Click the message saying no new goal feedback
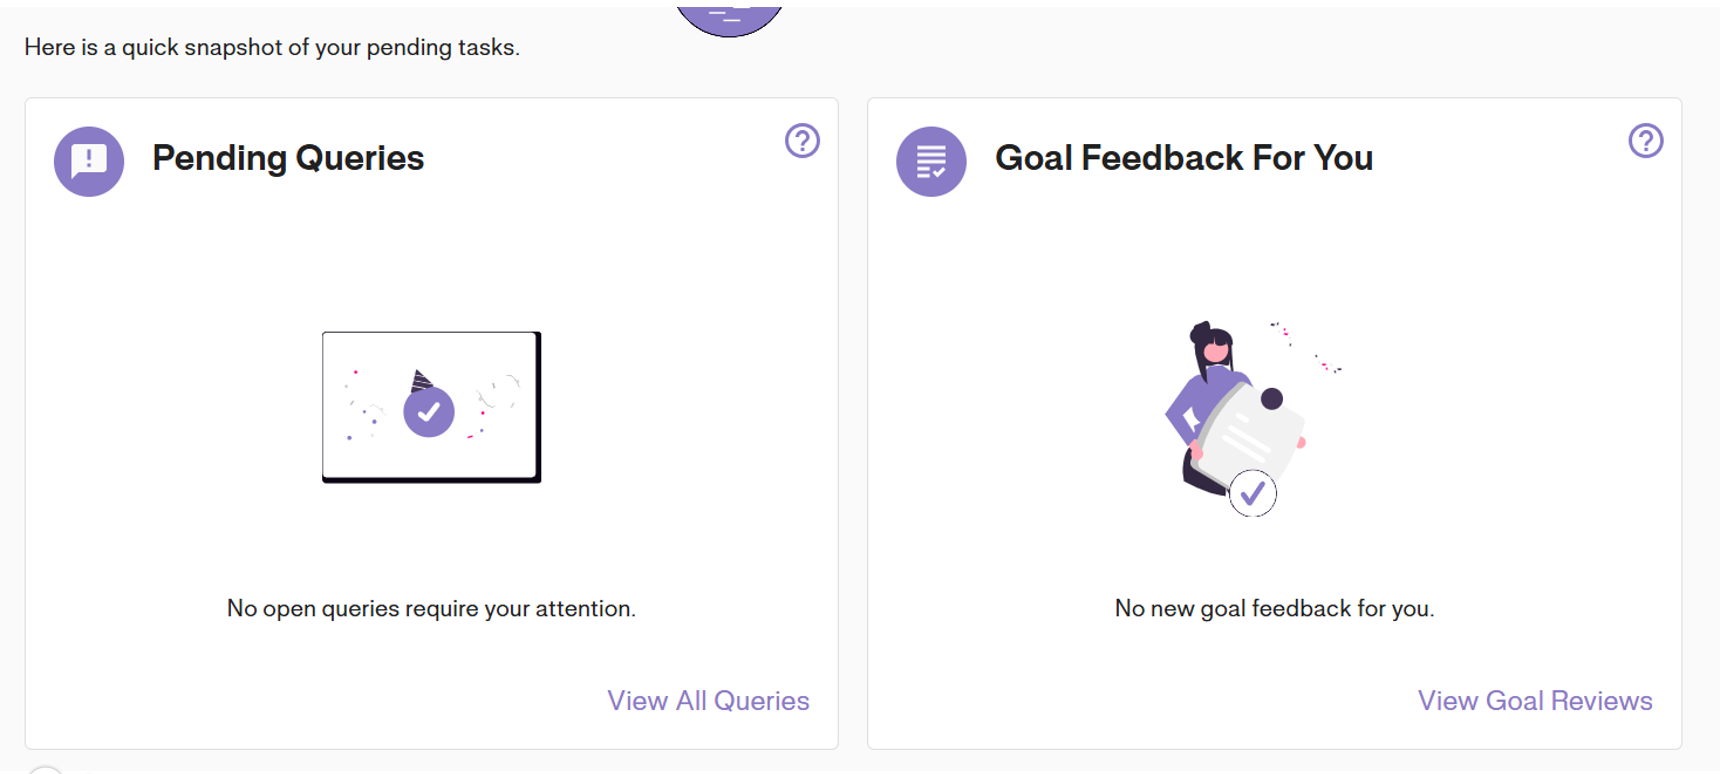Viewport: 1731px width, 774px height. 1274,608
